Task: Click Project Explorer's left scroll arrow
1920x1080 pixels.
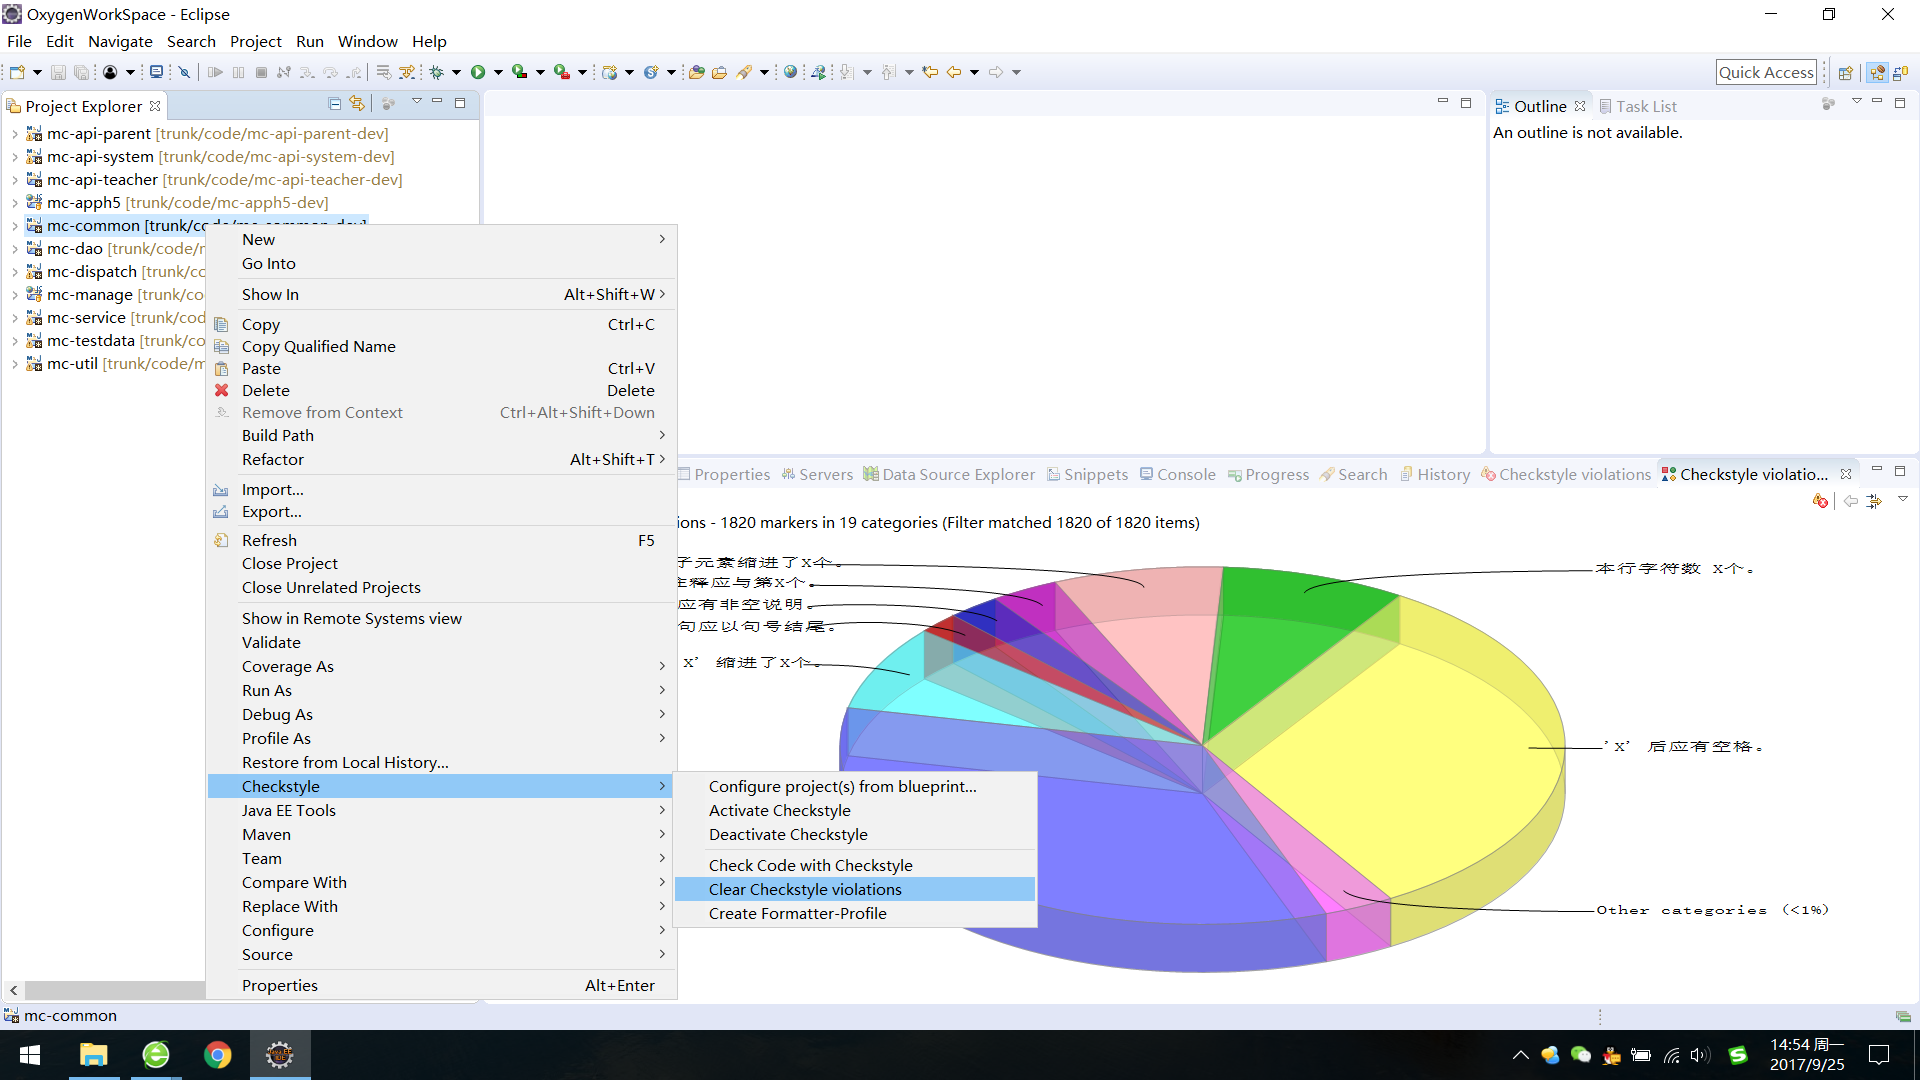Action: coord(13,990)
